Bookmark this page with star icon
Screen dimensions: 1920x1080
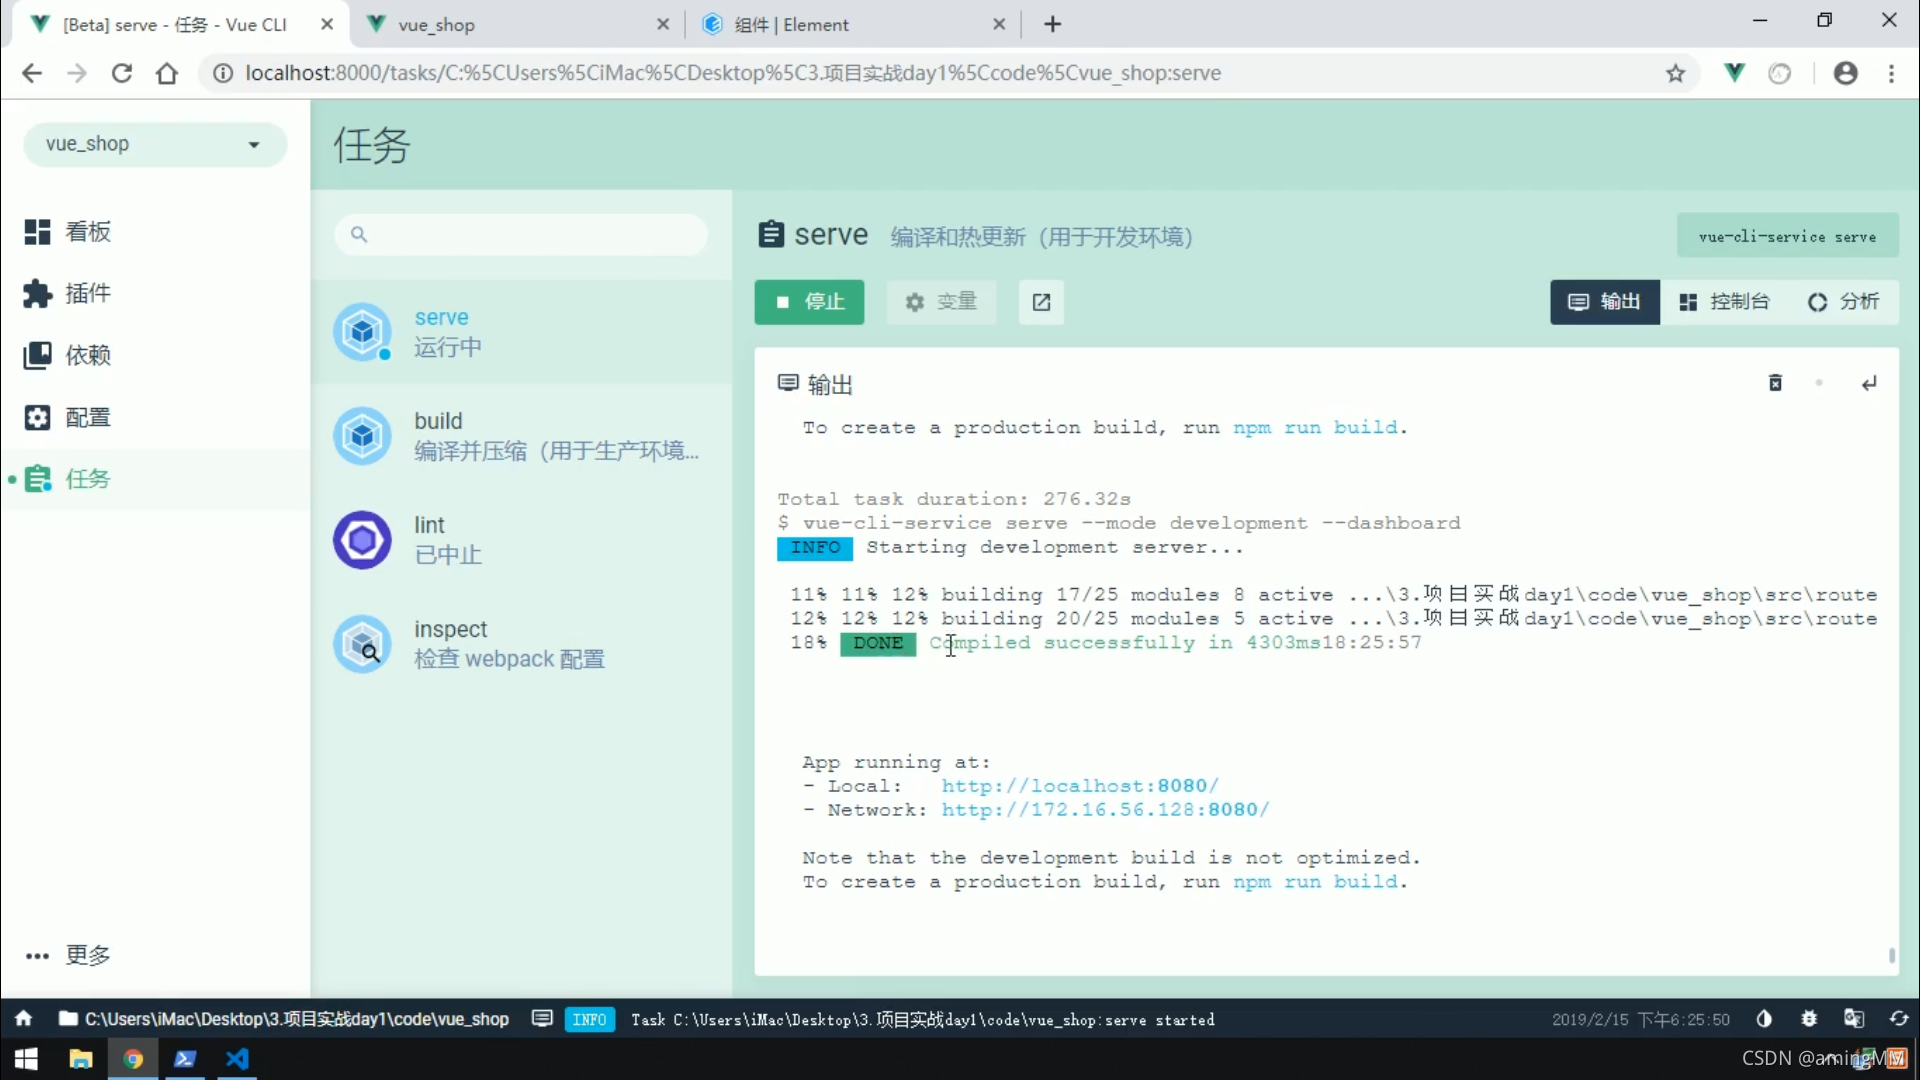1676,73
